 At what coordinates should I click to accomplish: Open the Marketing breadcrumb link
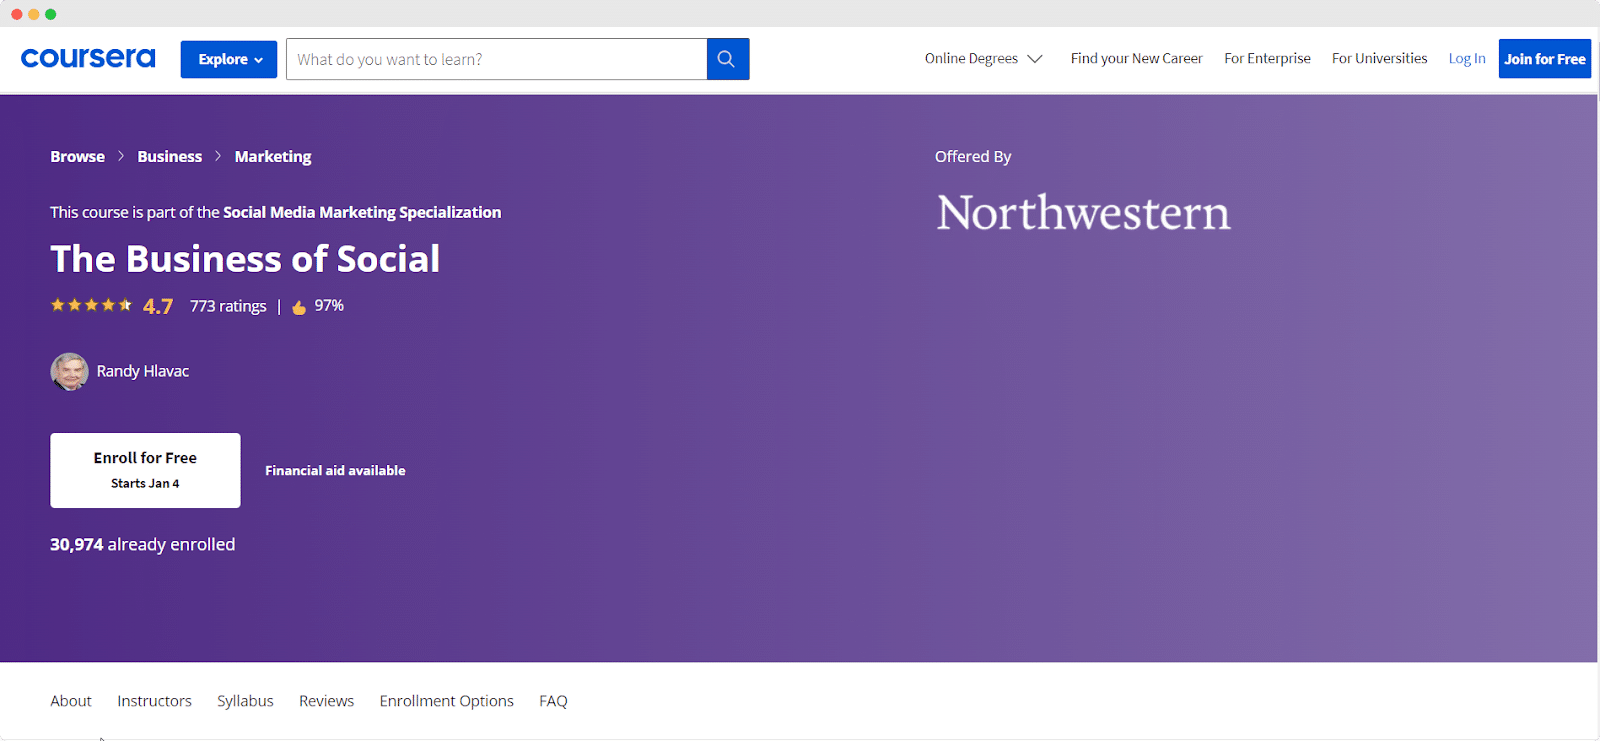[273, 156]
